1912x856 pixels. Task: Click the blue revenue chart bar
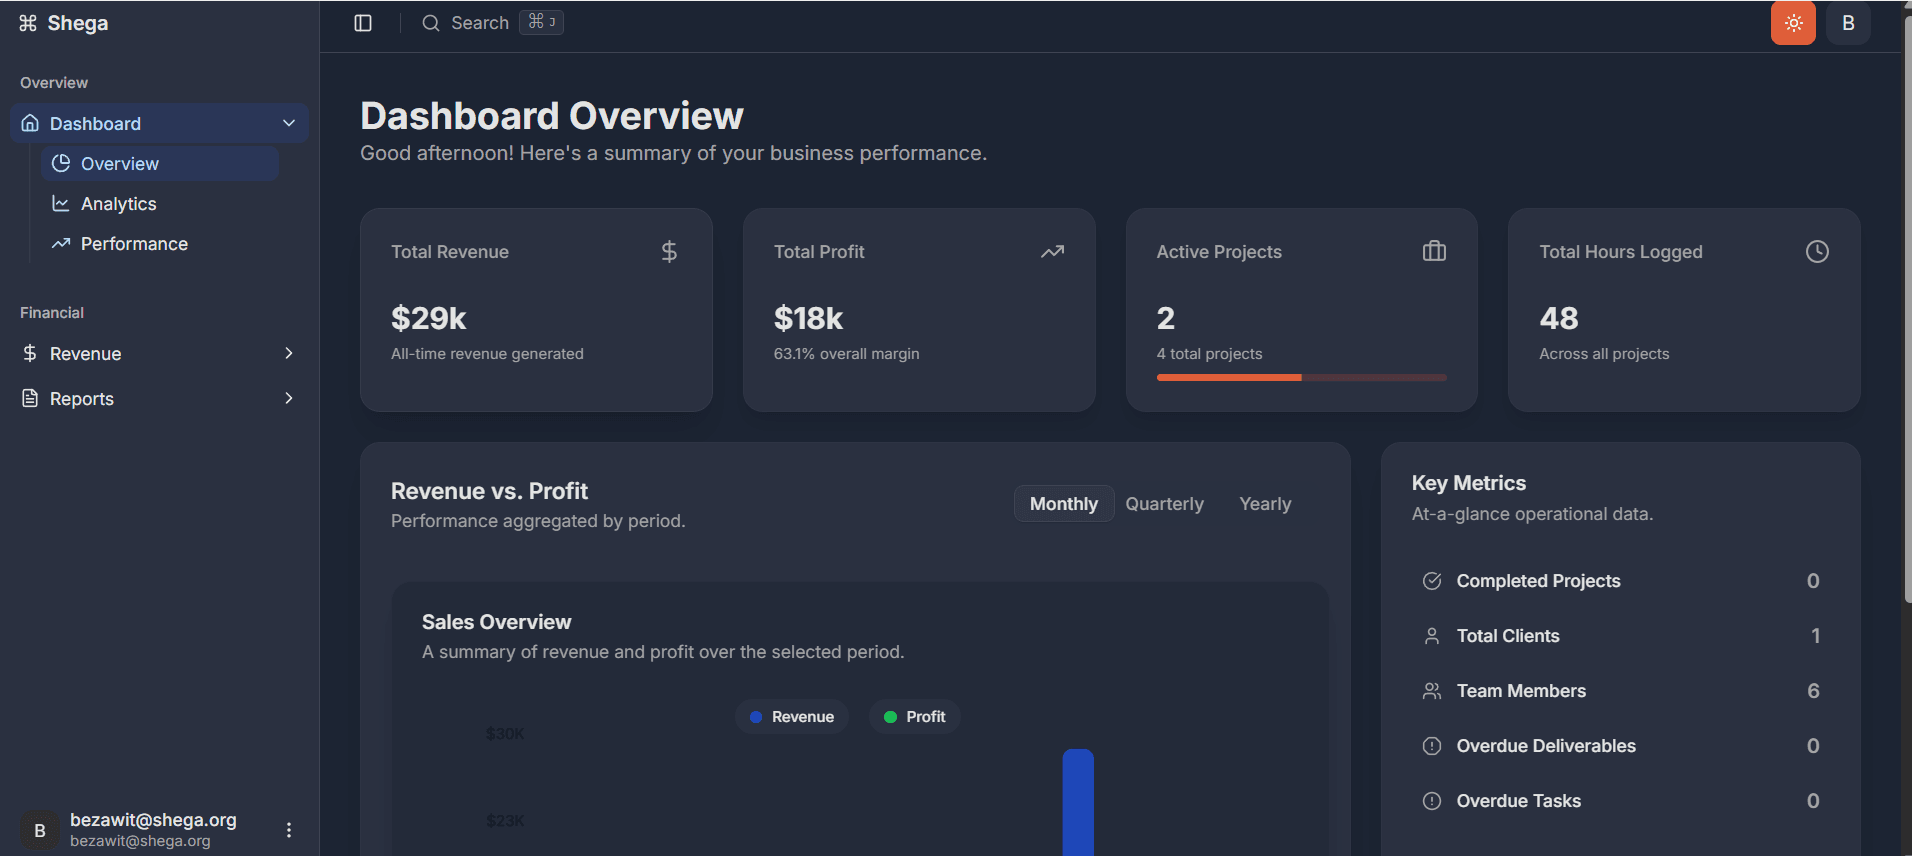[x=1078, y=802]
